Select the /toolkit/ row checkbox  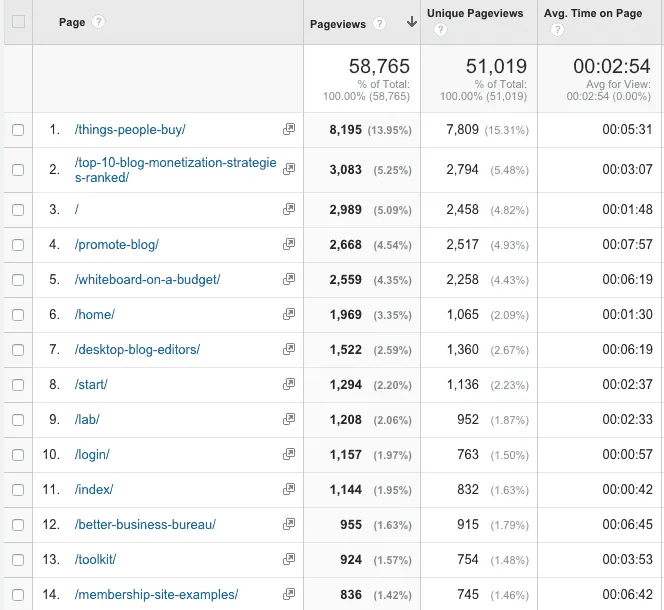18,560
